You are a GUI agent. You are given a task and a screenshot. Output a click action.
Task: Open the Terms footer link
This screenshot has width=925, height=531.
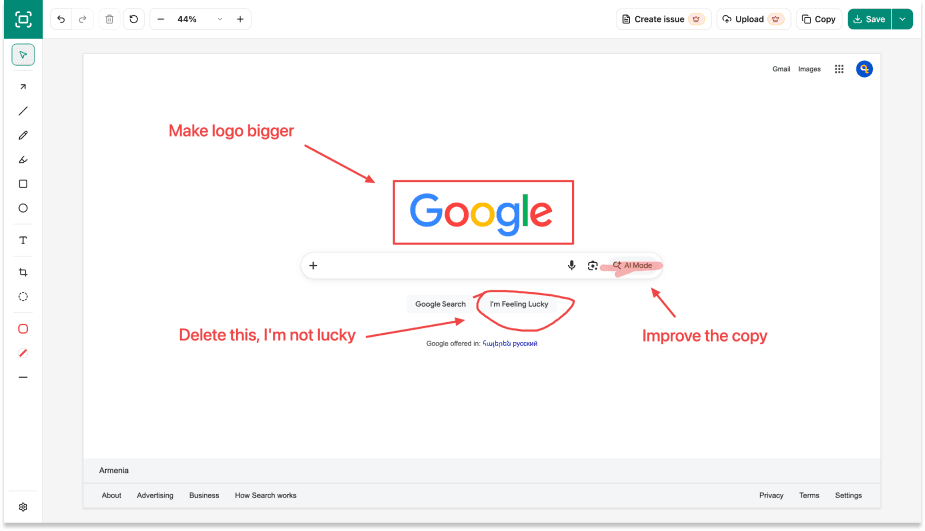(809, 496)
